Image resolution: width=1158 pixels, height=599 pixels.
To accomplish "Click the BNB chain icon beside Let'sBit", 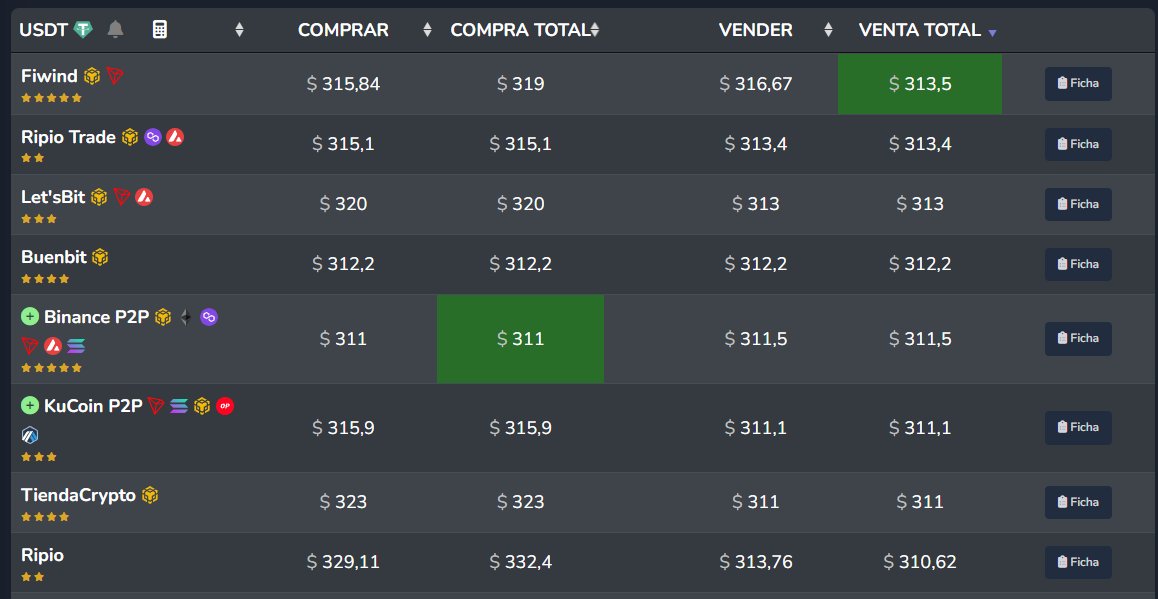I will [x=99, y=197].
